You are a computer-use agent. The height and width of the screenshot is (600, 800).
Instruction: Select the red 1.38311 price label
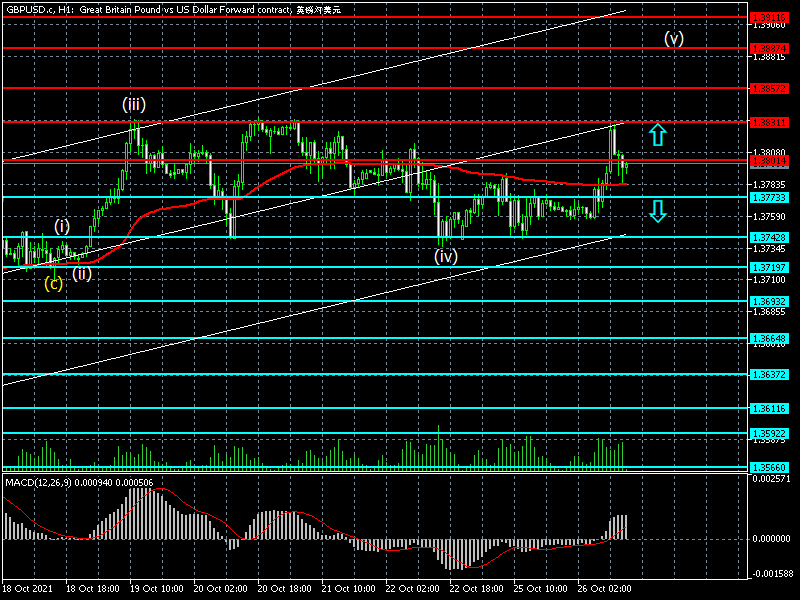coord(769,122)
